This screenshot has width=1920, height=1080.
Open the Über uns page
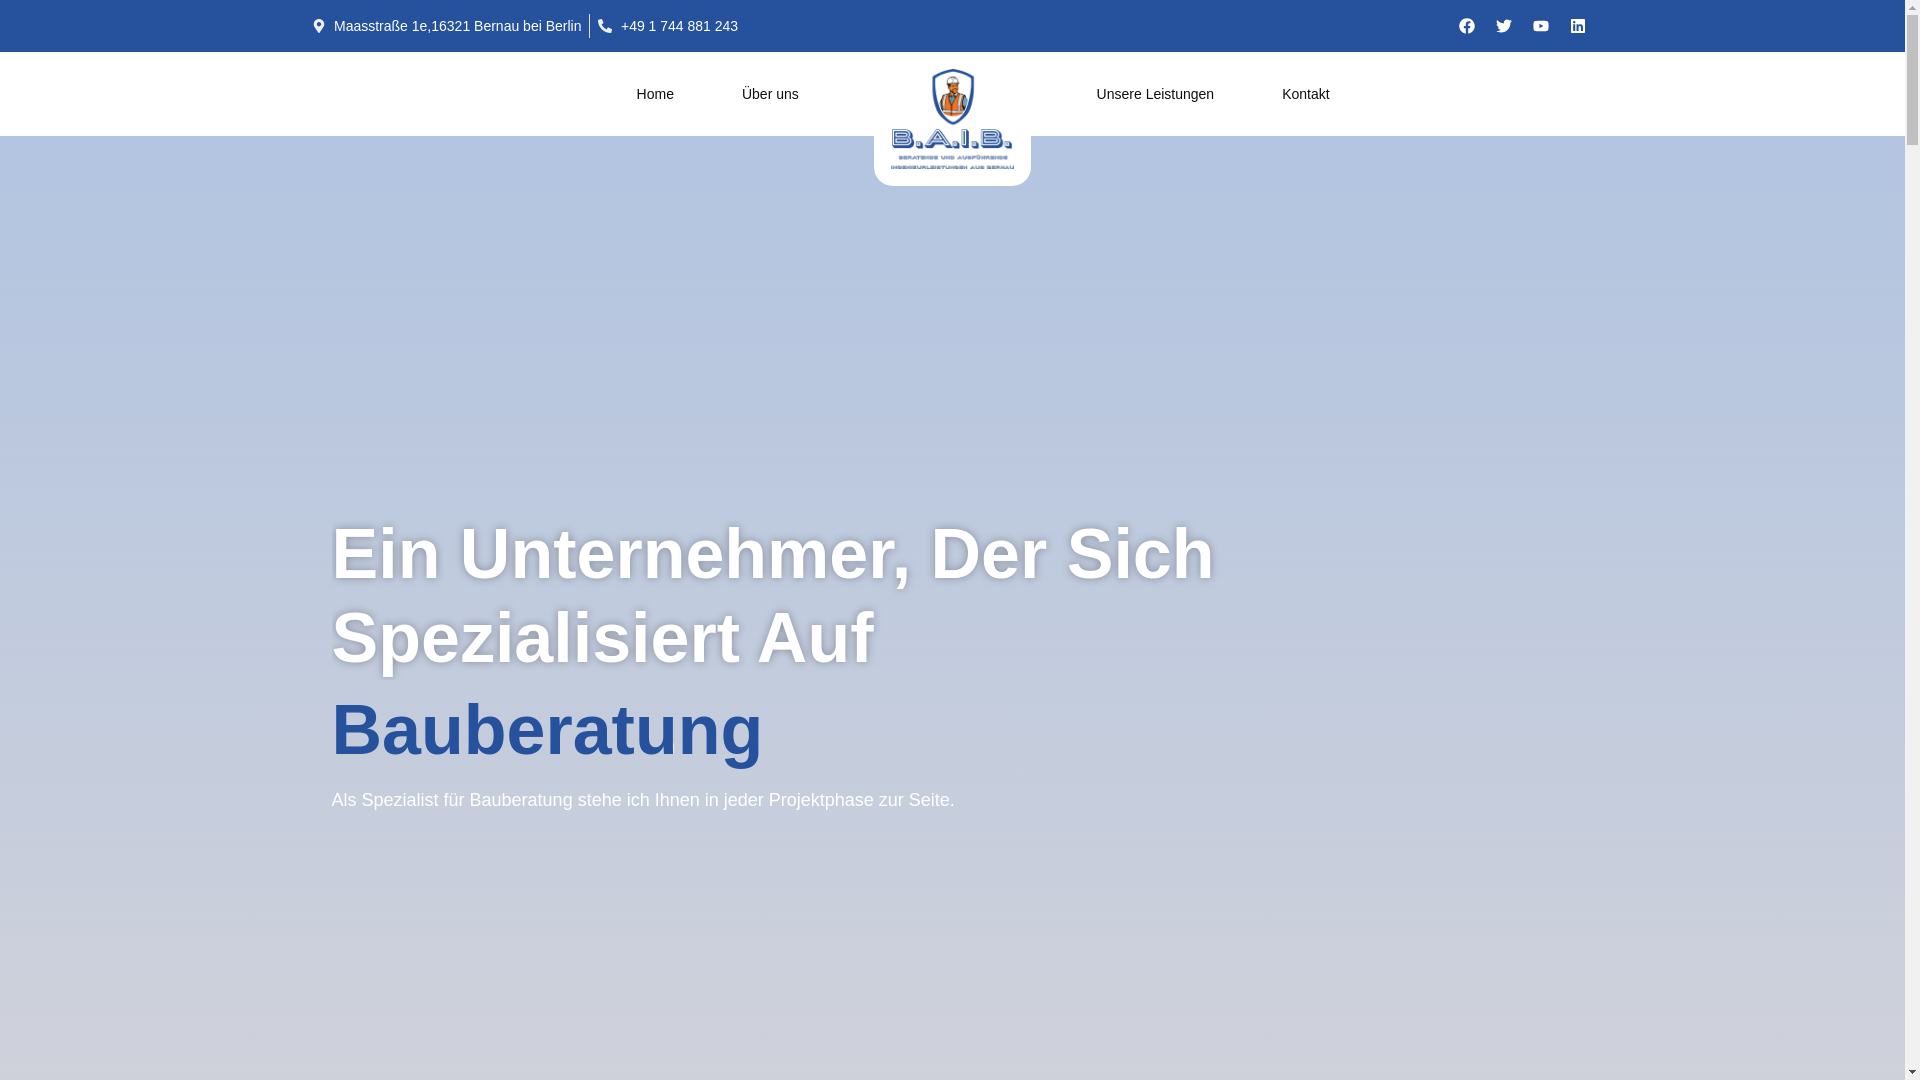[x=770, y=94]
